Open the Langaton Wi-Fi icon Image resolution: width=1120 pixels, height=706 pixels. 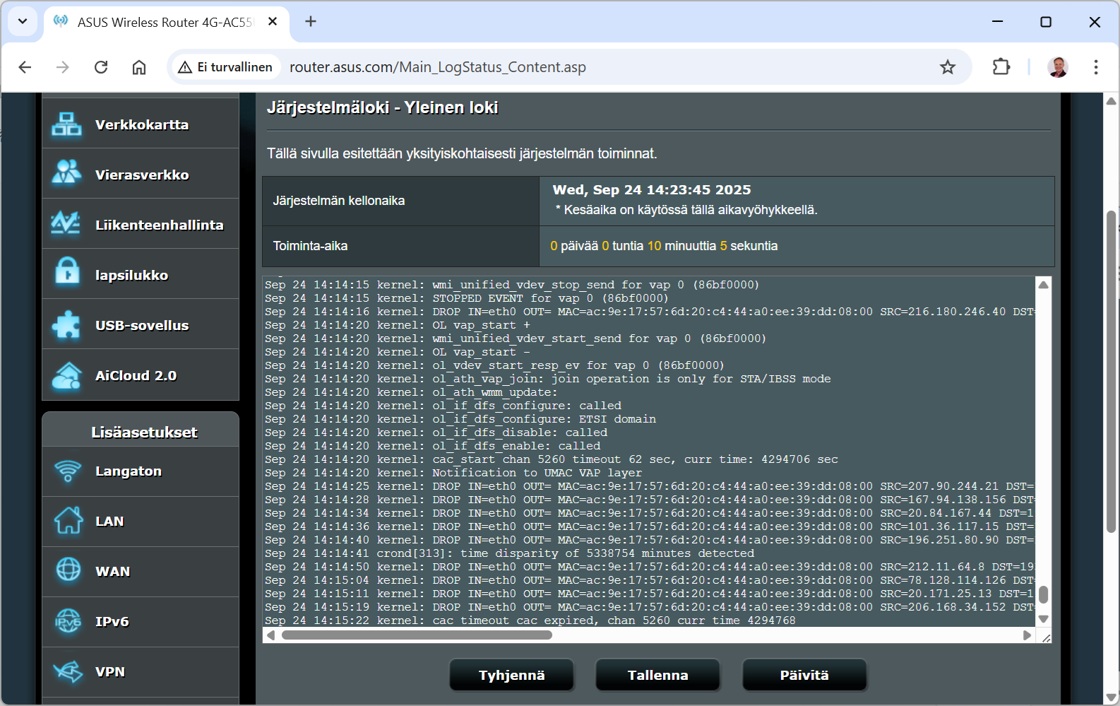pos(68,471)
